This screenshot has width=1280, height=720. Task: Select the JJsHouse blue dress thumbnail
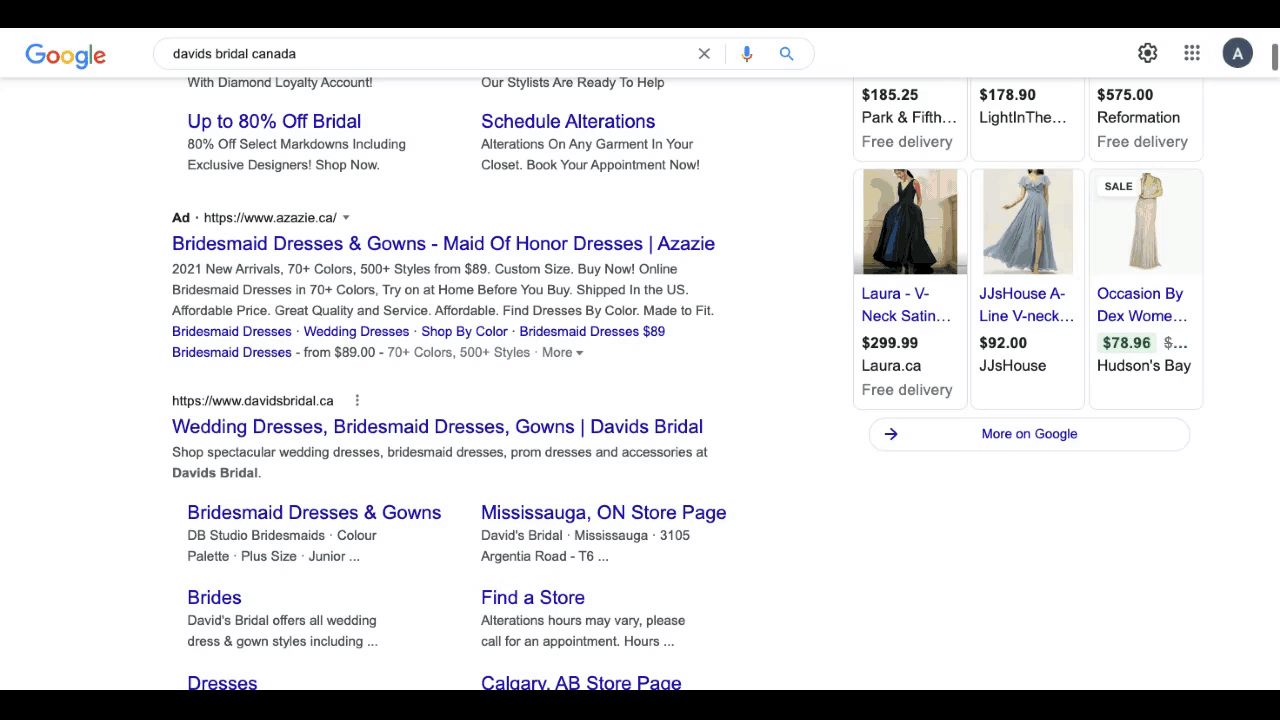[x=1027, y=222]
